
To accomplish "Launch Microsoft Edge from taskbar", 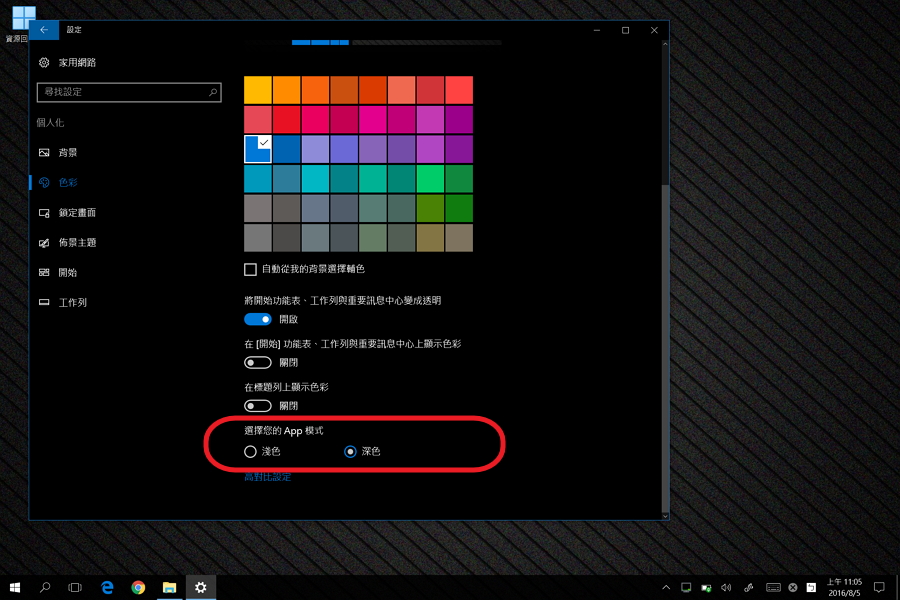I will [x=107, y=587].
